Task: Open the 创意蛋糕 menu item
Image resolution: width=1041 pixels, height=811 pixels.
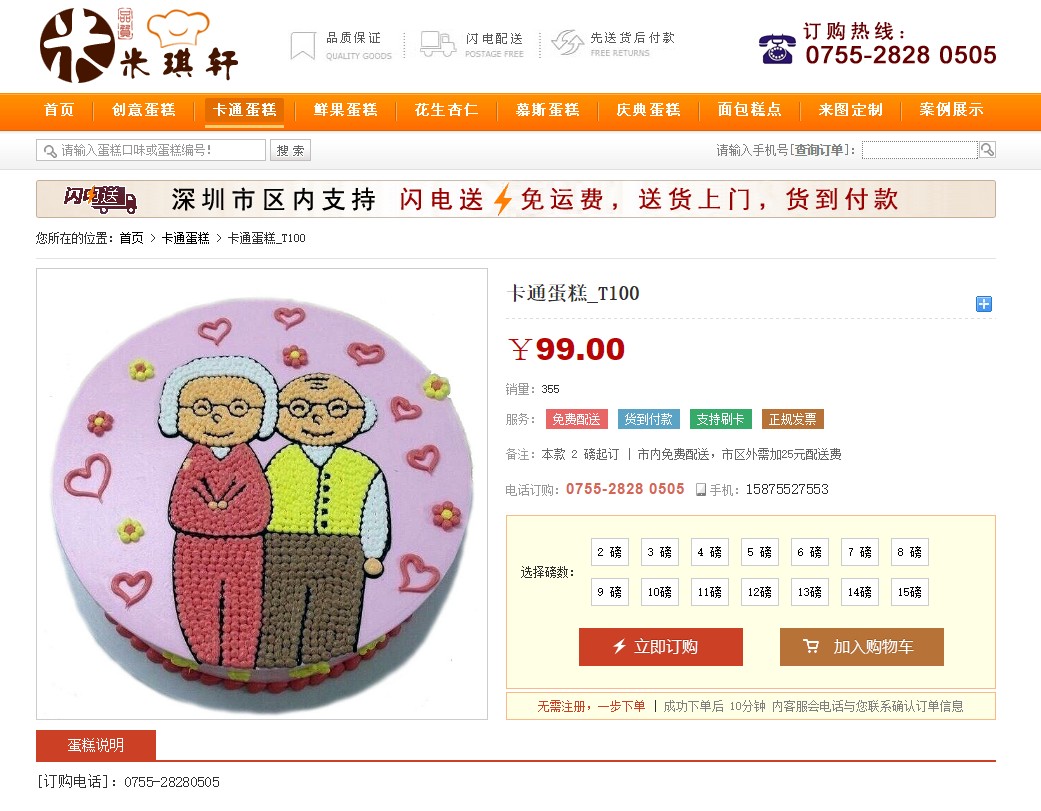Action: click(143, 110)
